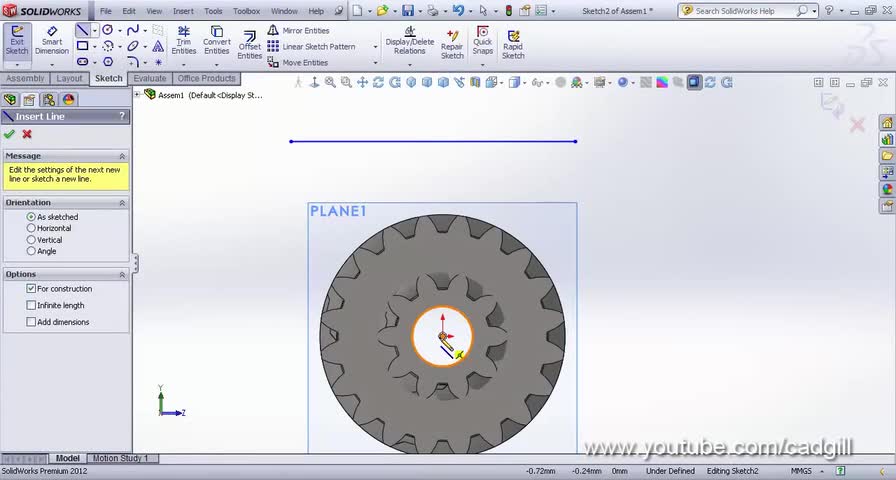Enable the Infinite length checkbox
896x480 pixels.
coord(31,305)
